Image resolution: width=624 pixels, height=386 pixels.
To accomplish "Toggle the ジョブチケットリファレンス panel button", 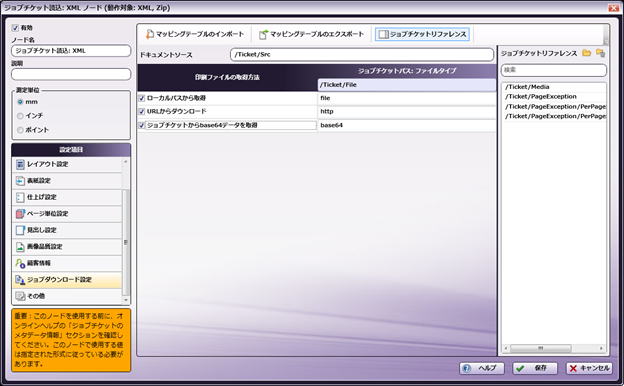I will [422, 34].
